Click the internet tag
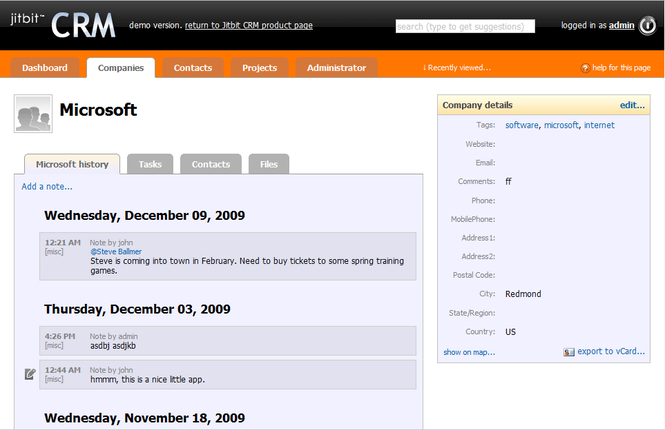Screen dimensions: 665x430 (x=599, y=125)
